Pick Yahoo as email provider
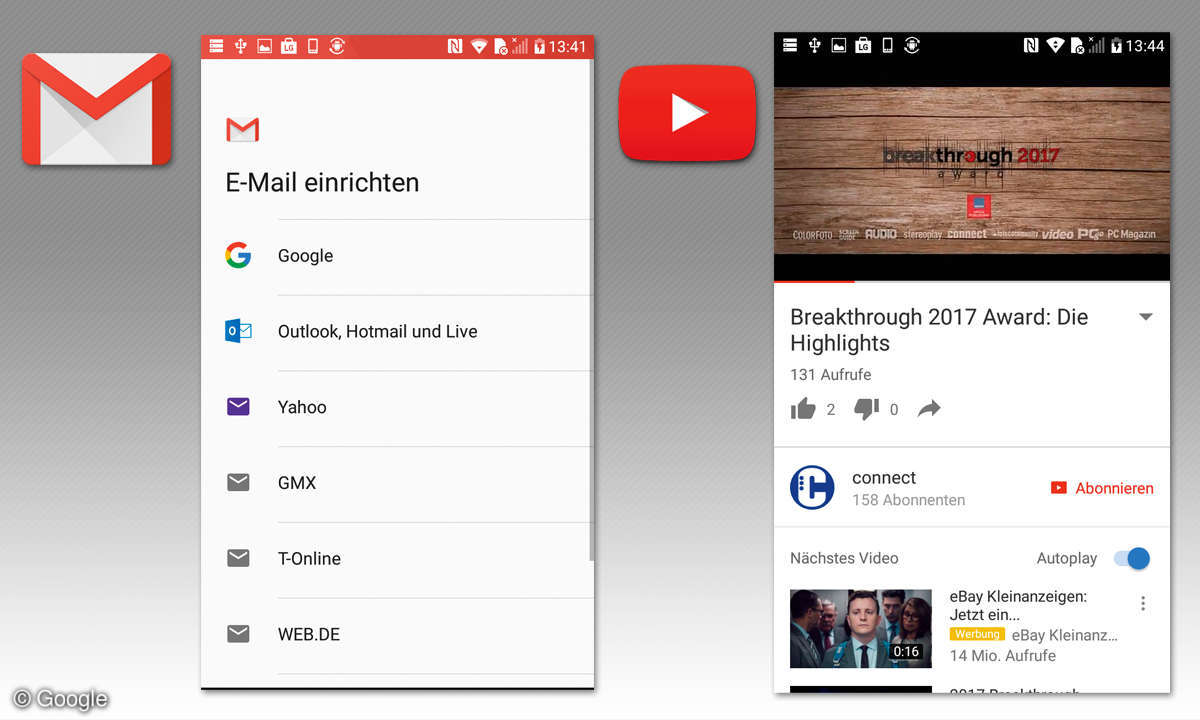 [x=397, y=407]
